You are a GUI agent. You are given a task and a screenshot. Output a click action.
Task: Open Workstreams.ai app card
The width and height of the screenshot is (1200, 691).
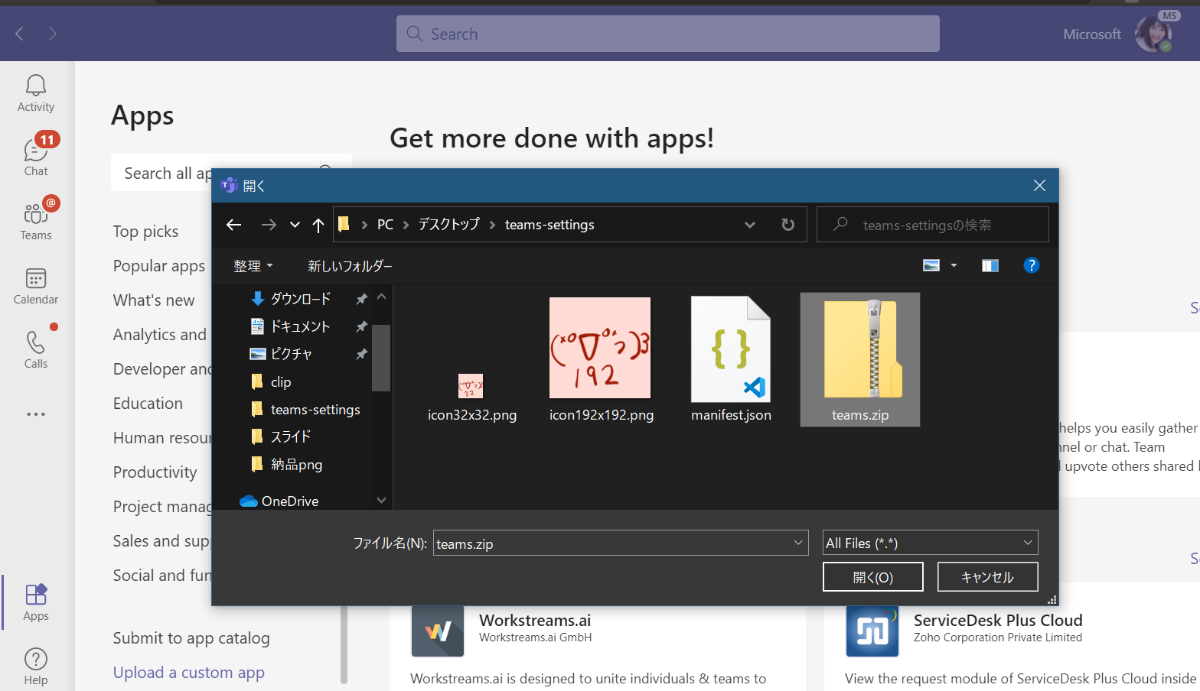coord(598,648)
